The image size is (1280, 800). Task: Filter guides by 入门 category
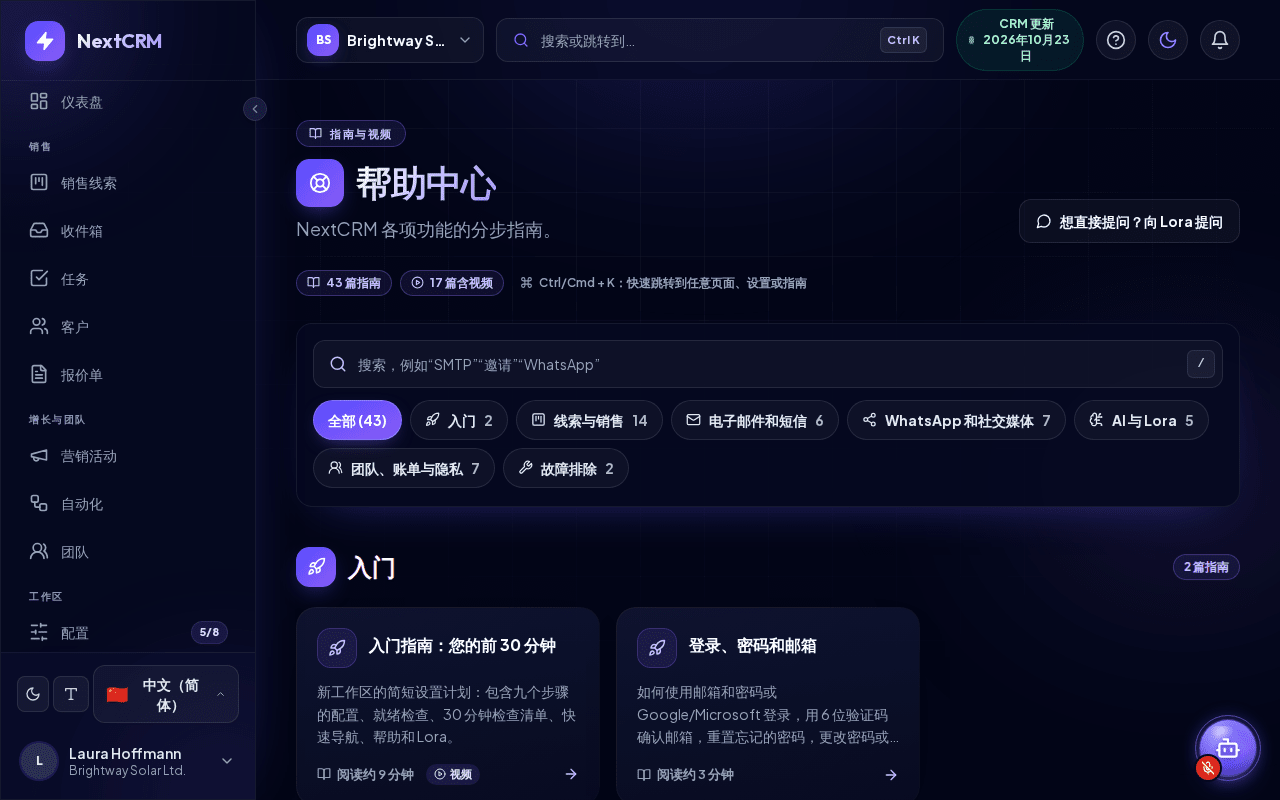tap(459, 420)
